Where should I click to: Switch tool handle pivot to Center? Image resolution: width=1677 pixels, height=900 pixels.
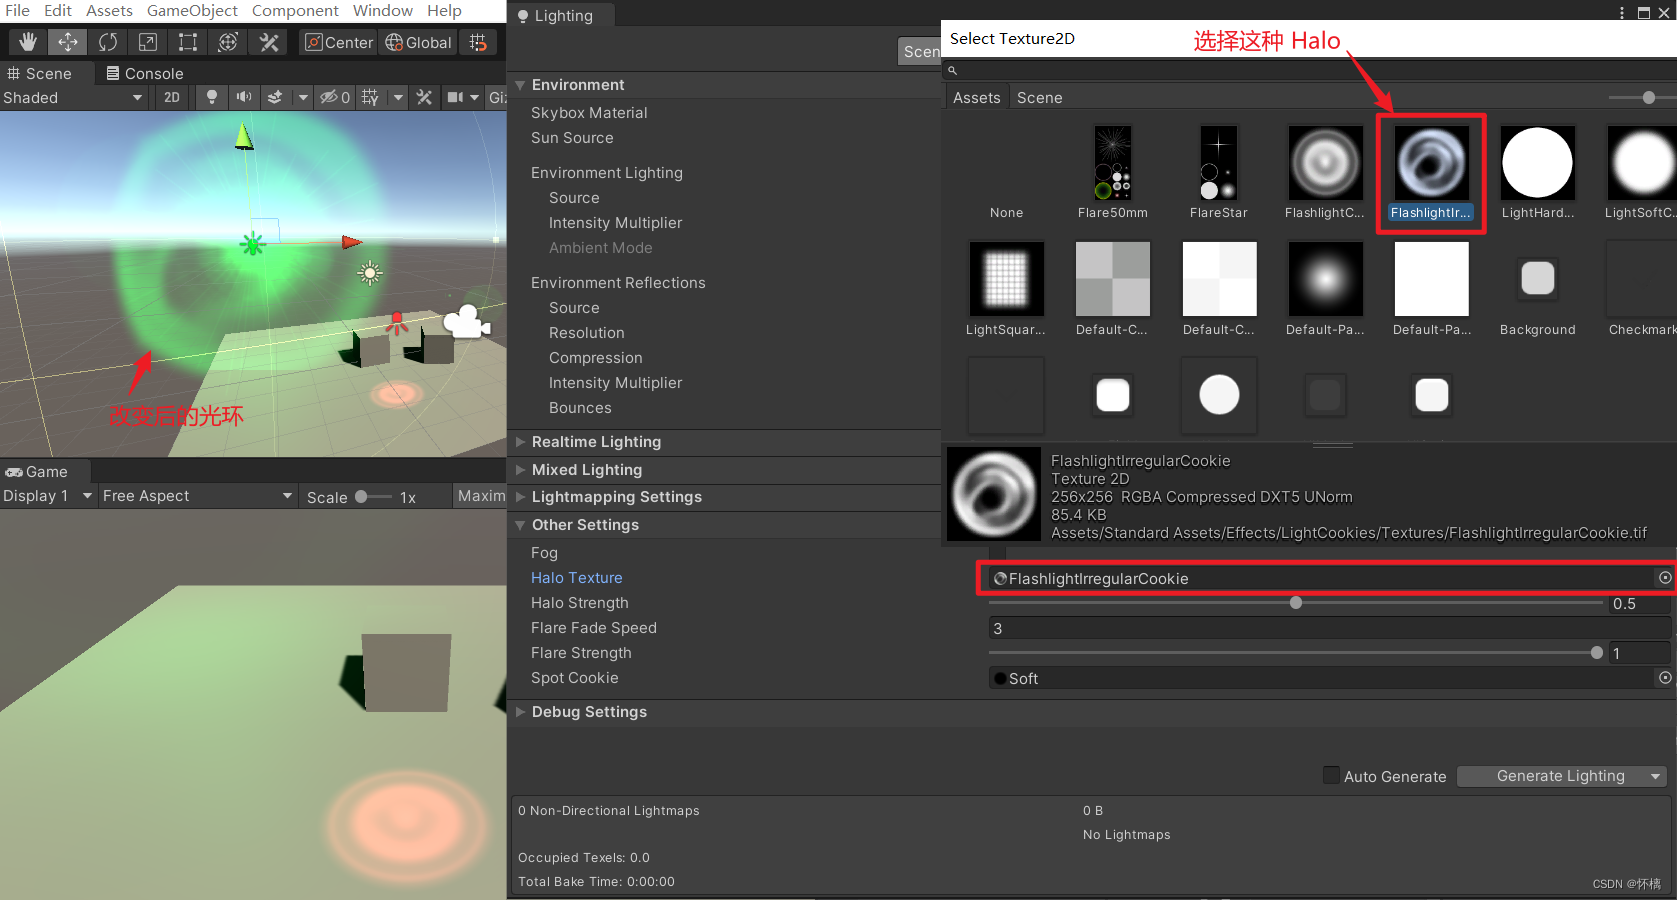coord(337,42)
